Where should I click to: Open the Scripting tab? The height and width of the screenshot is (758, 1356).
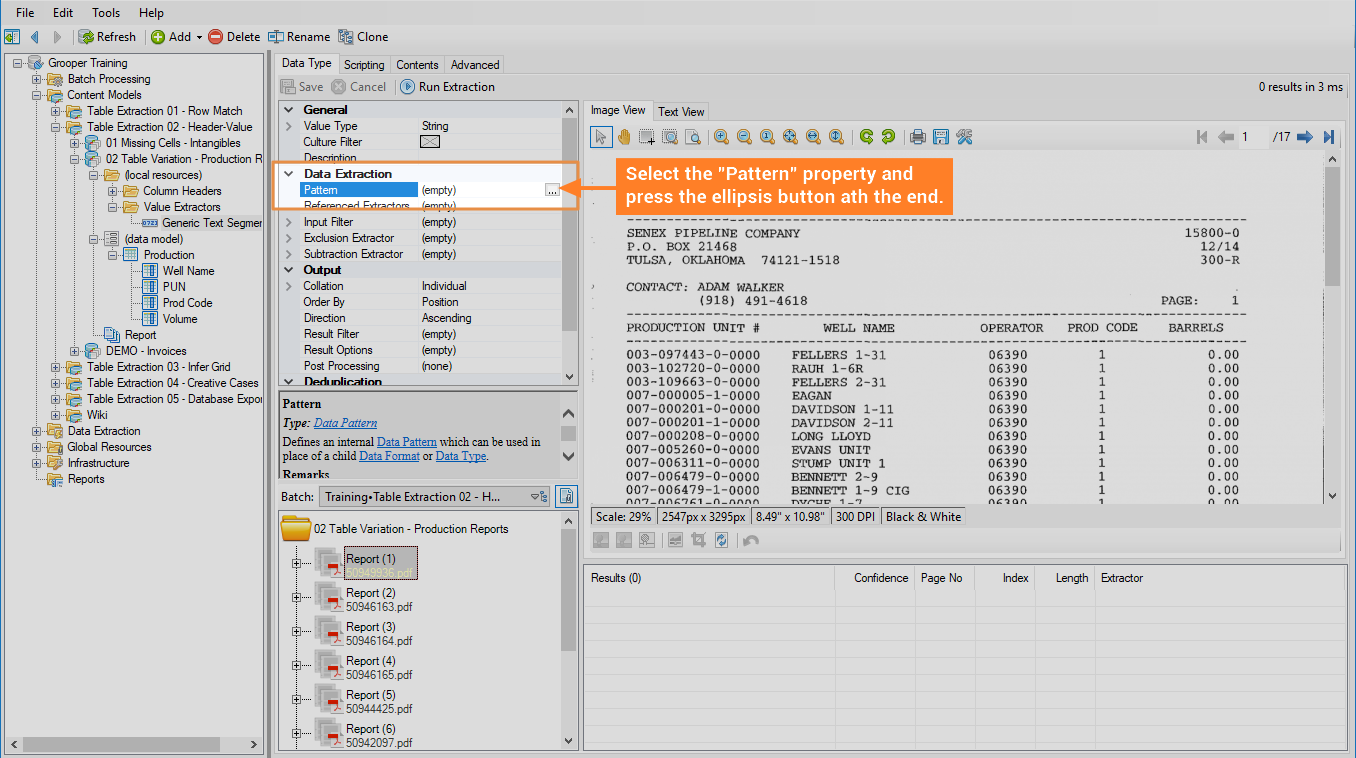click(364, 65)
